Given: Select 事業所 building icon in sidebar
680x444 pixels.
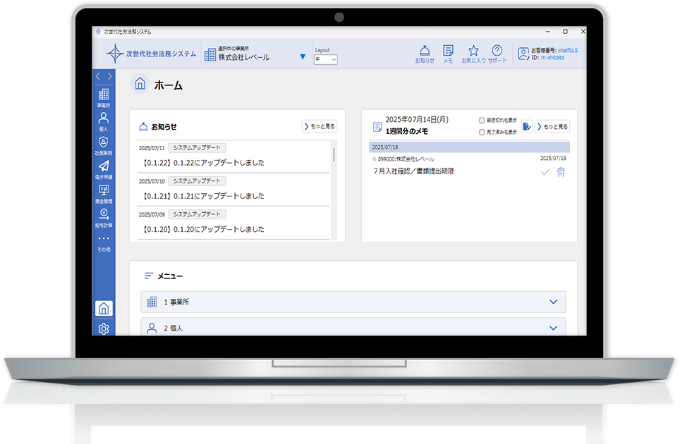Looking at the screenshot, I should pos(104,97).
